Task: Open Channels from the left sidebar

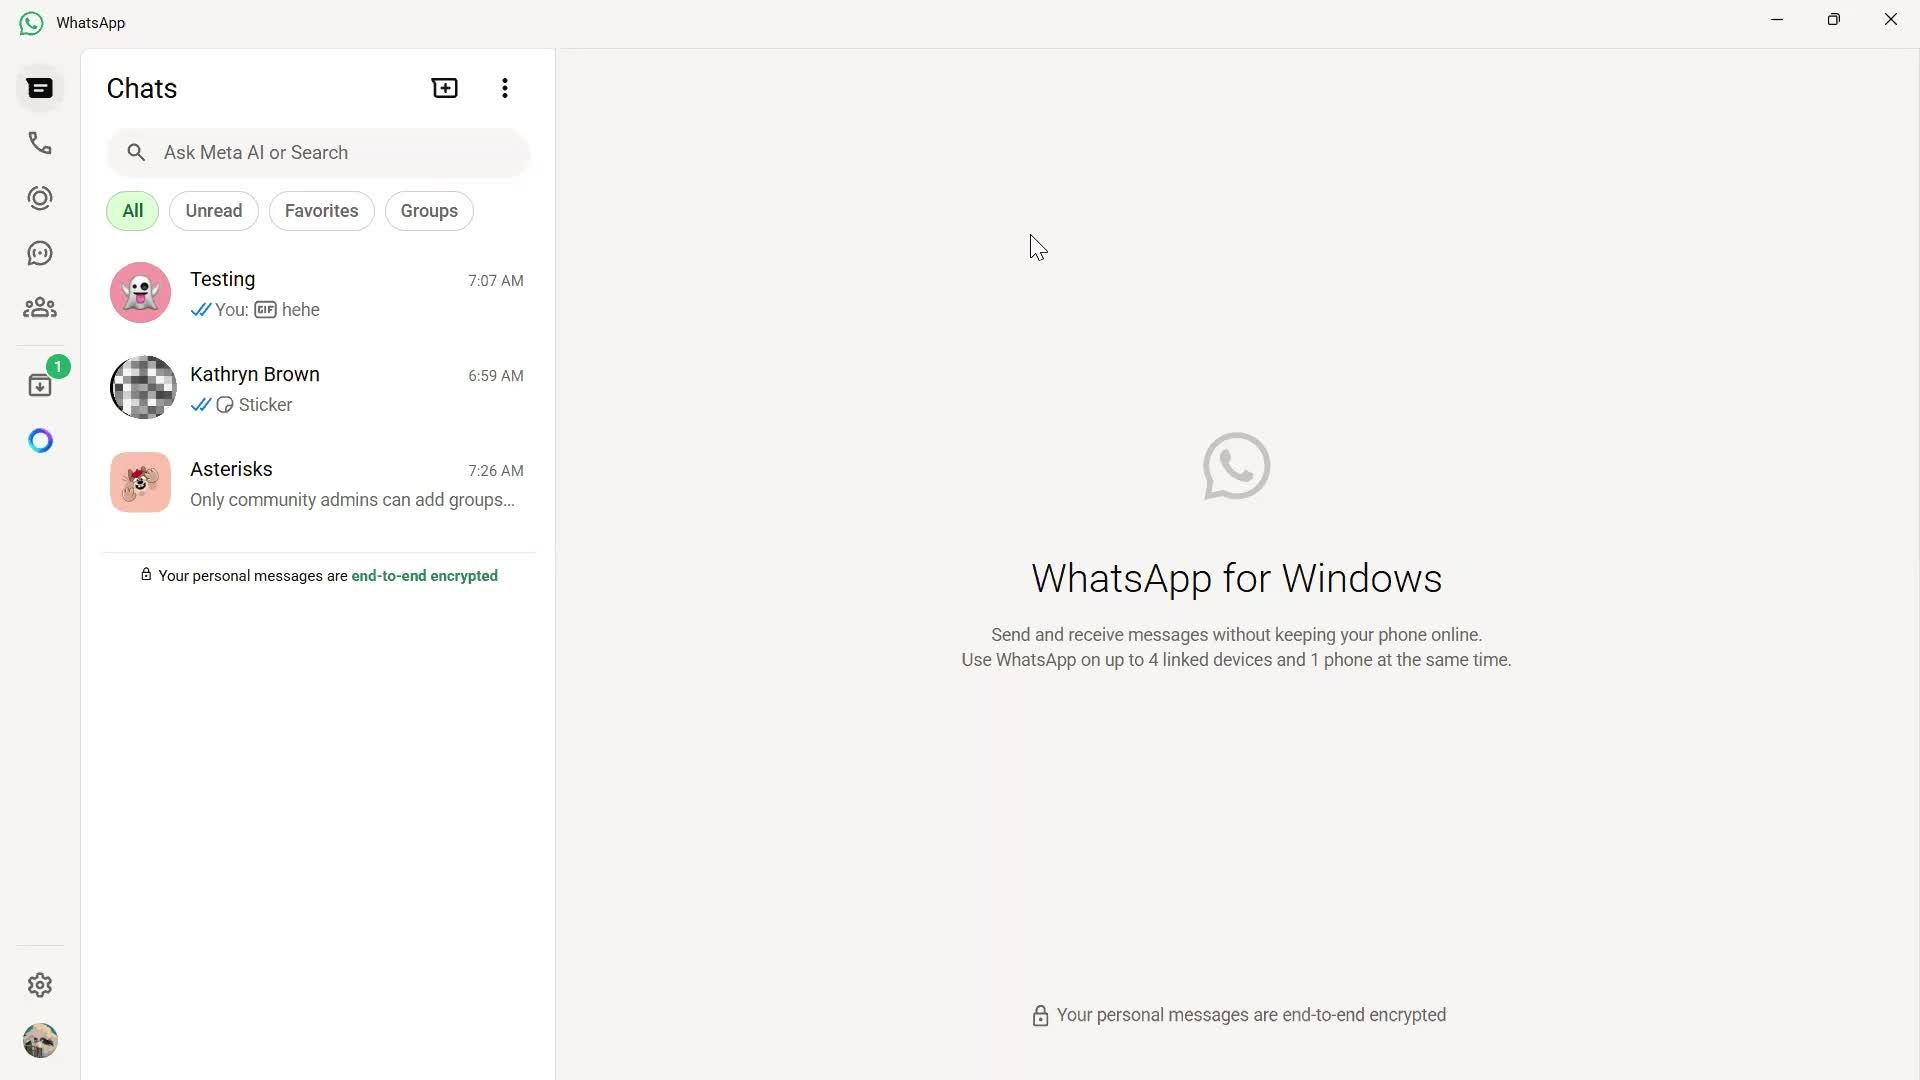Action: coord(39,253)
